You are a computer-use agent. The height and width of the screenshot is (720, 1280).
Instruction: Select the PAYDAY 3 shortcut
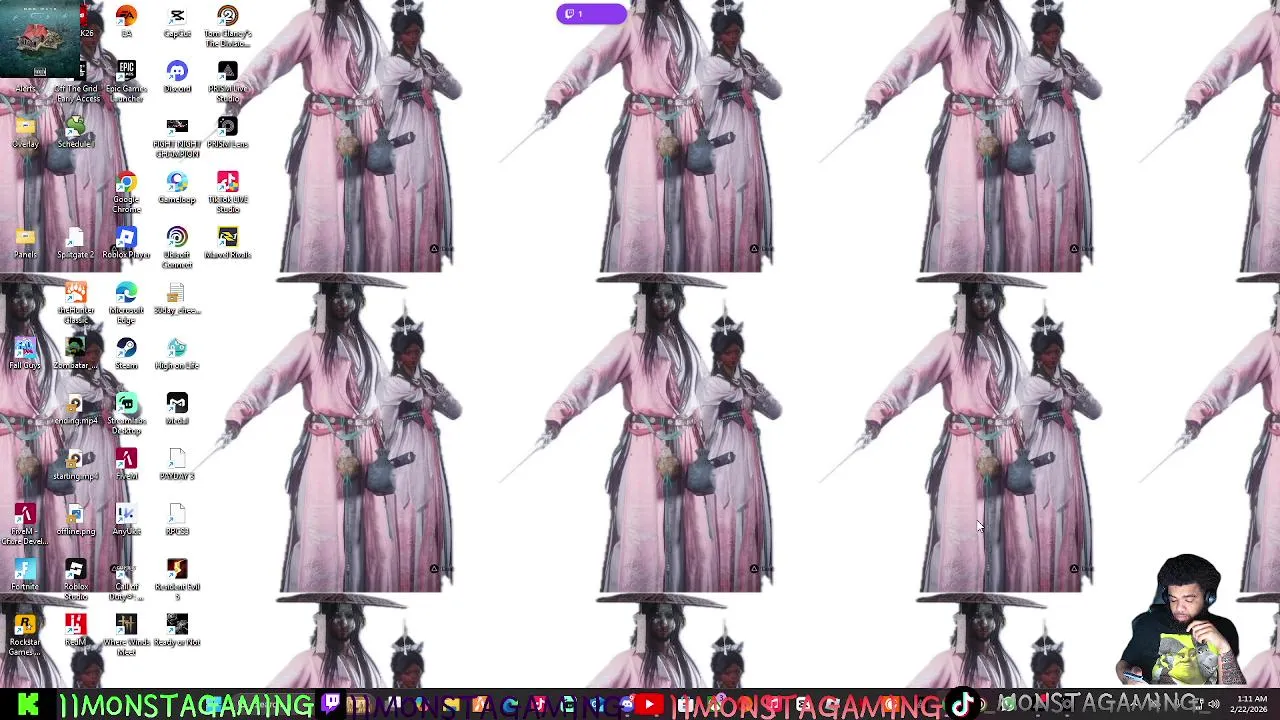point(177,464)
